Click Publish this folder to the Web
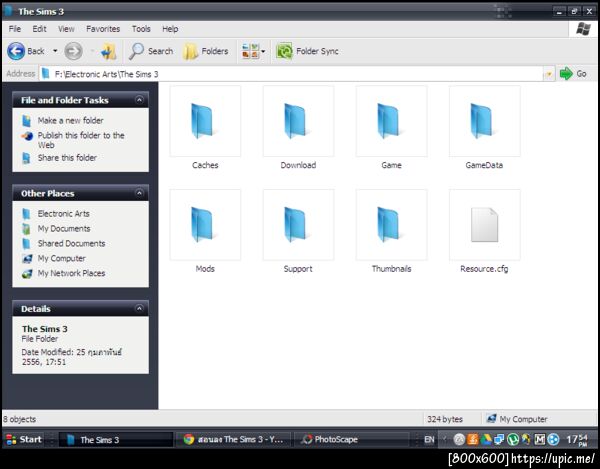This screenshot has height=469, width=600. tap(81, 140)
